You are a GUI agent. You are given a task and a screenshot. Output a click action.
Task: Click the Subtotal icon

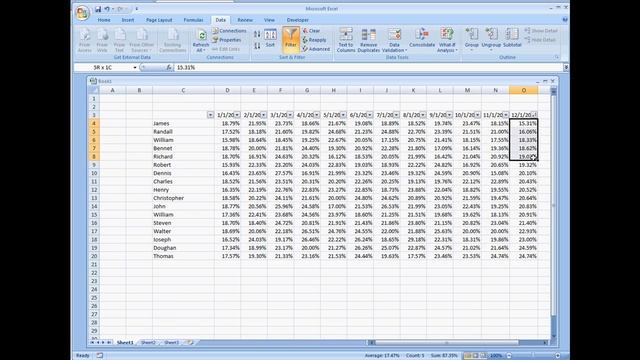512,38
